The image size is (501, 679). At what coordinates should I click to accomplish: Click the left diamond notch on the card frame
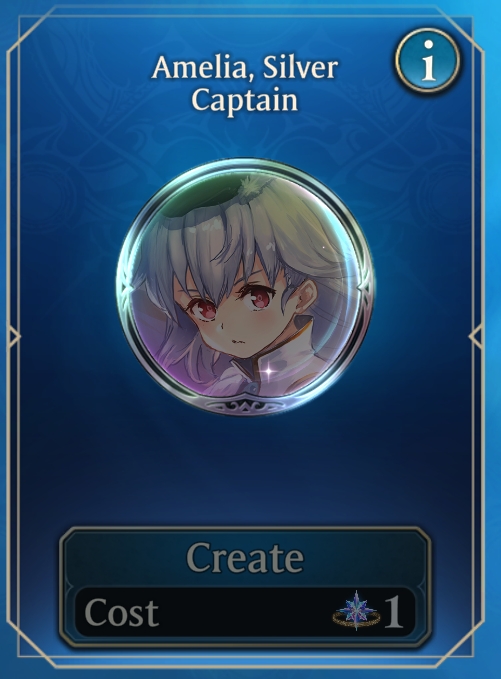point(13,336)
